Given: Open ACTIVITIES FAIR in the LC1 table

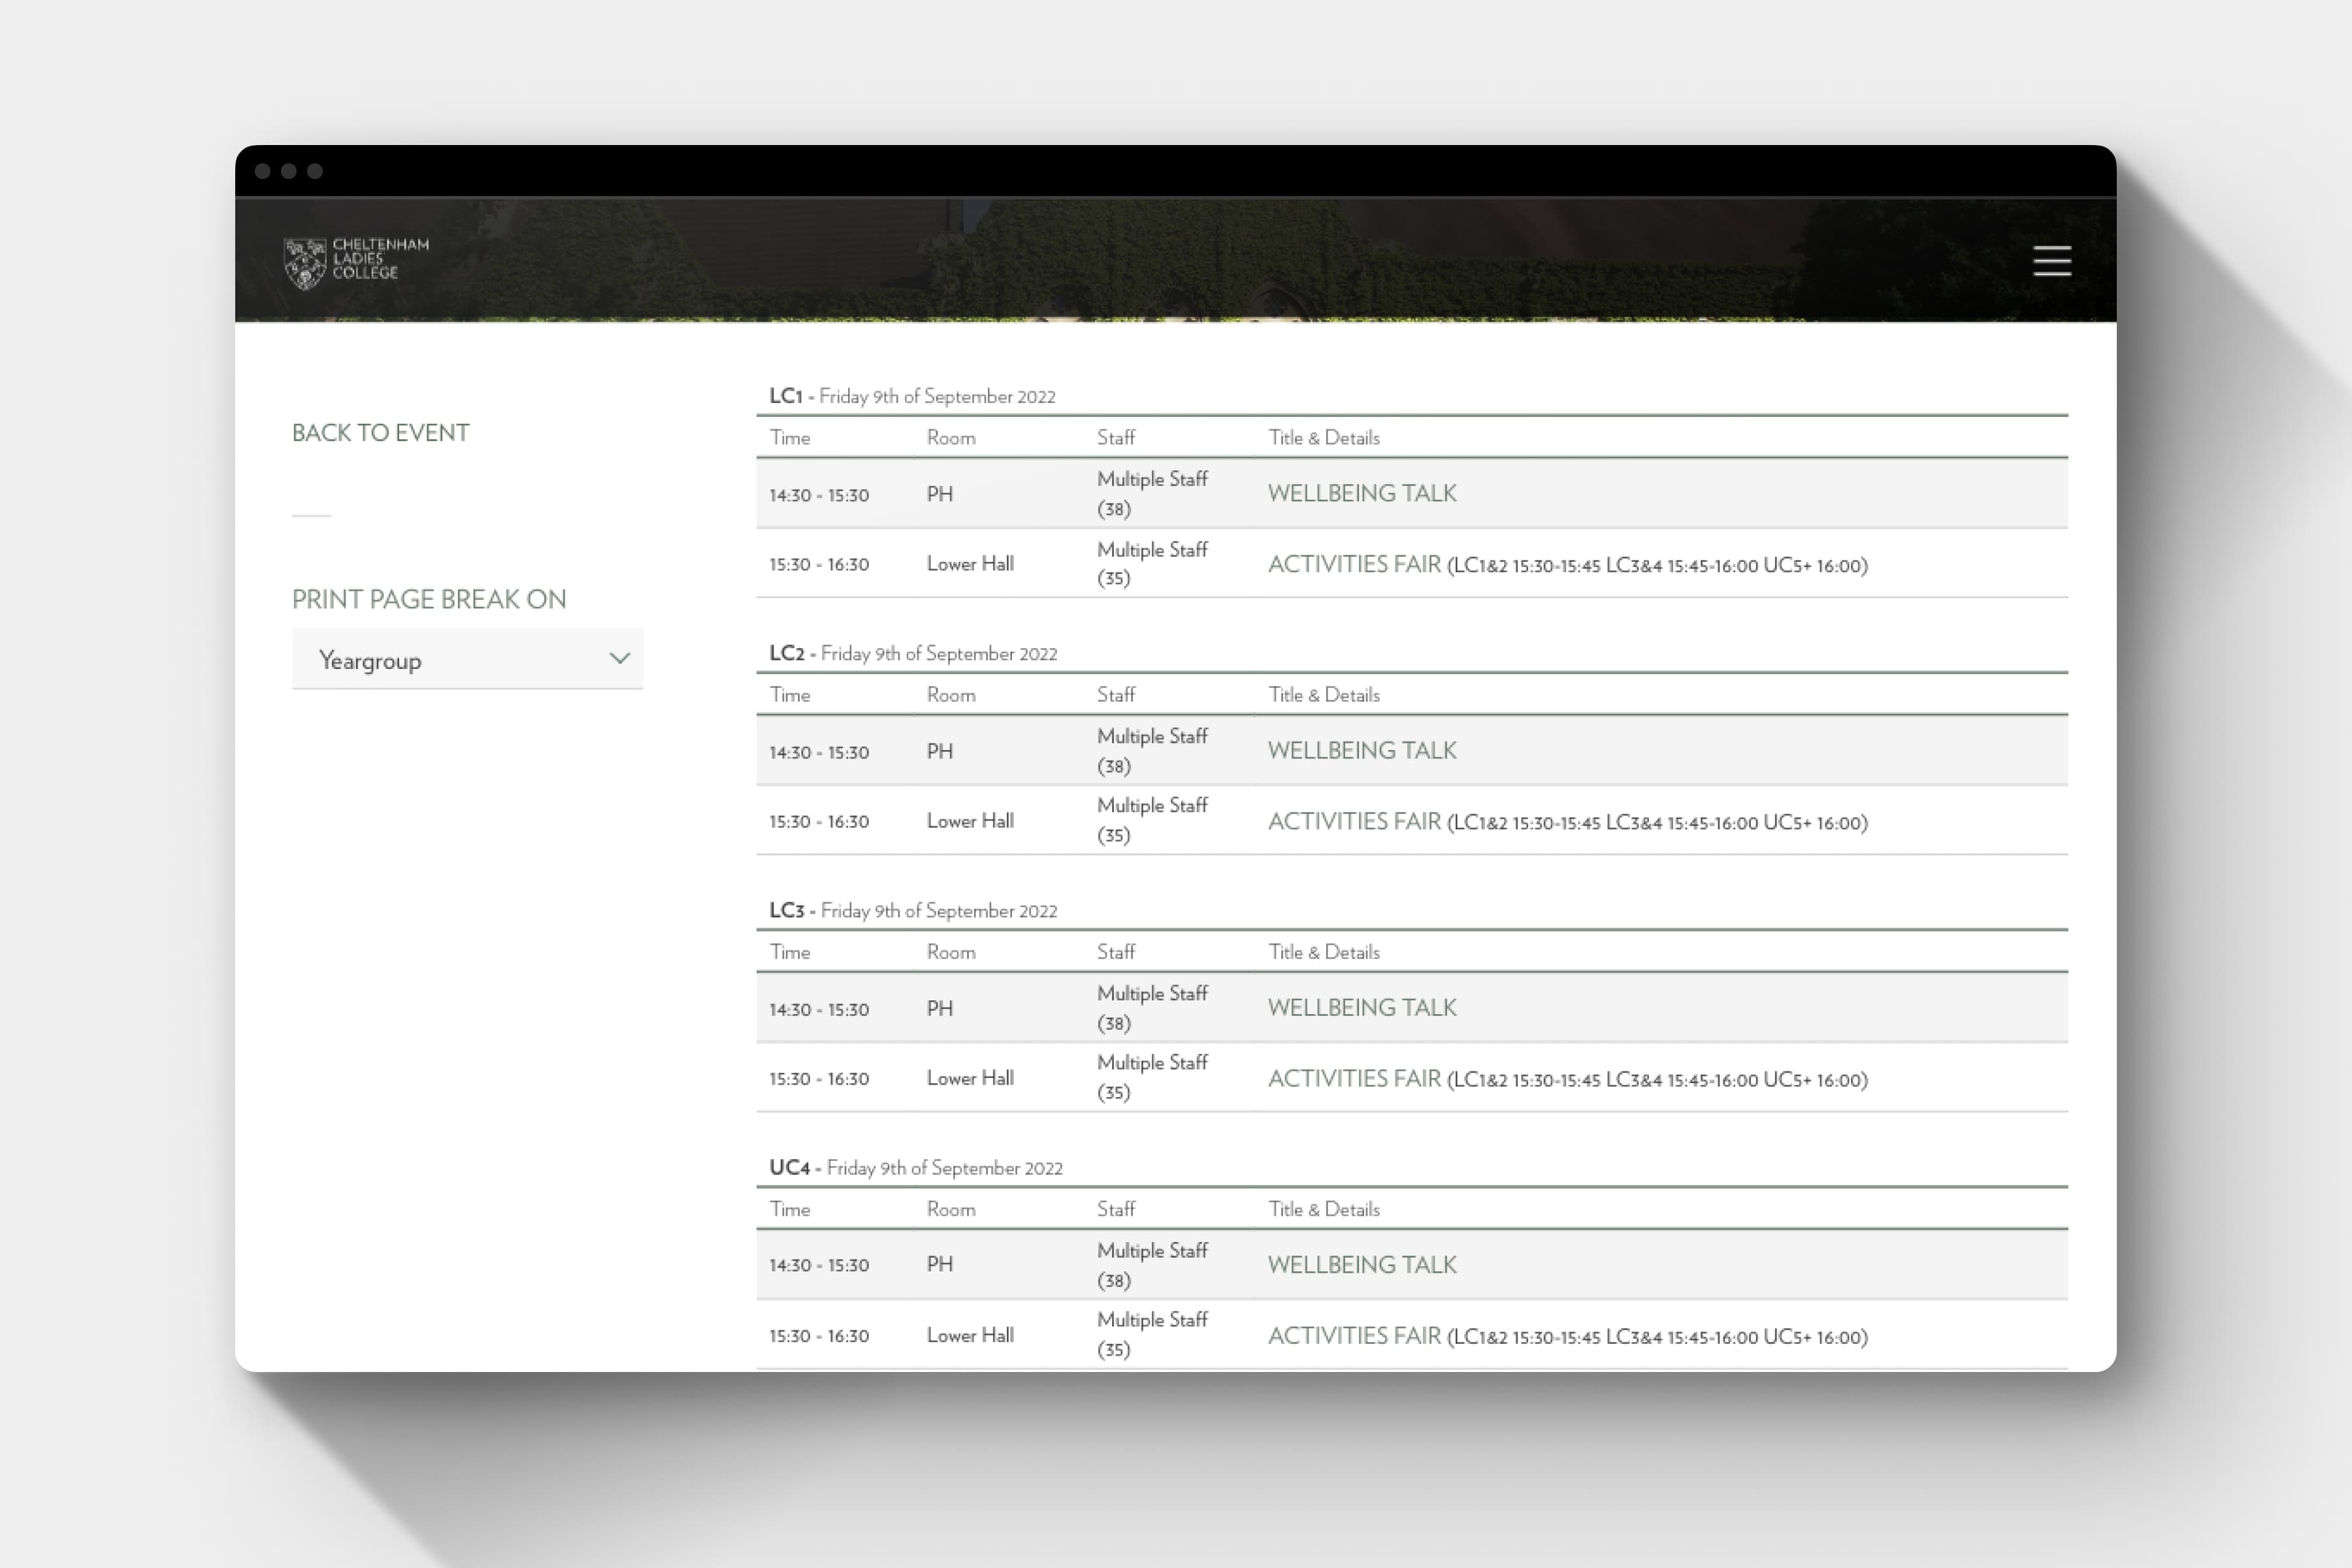Looking at the screenshot, I should pos(1354,564).
